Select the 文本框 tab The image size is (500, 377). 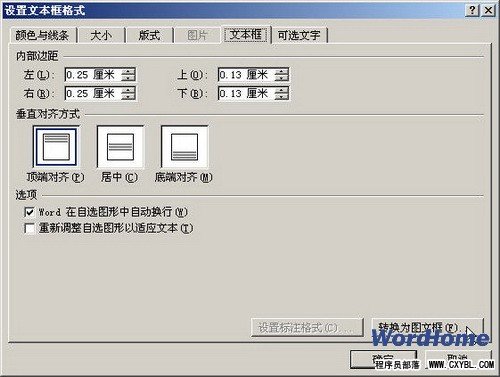coord(246,35)
